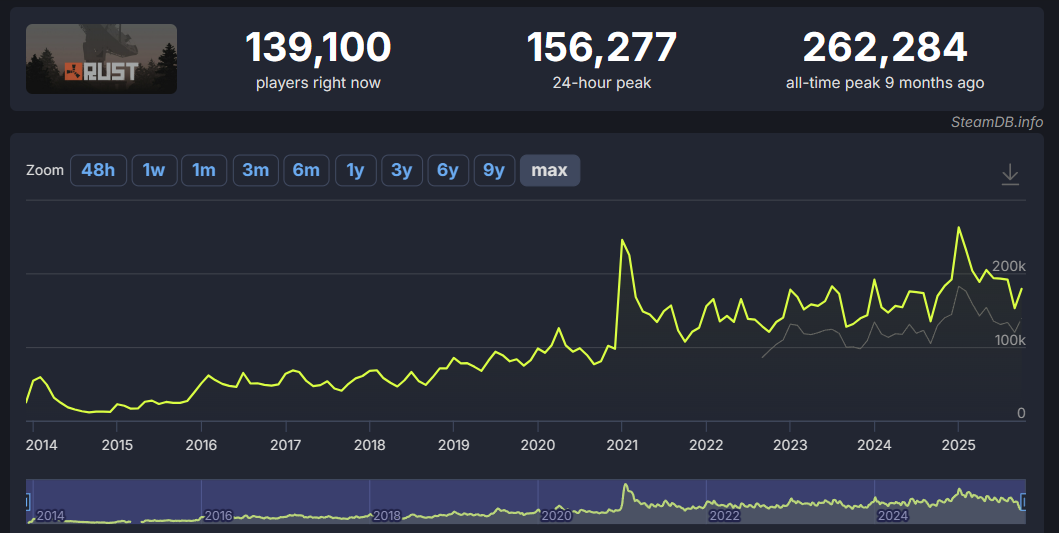Click the chart download icon

(1010, 174)
